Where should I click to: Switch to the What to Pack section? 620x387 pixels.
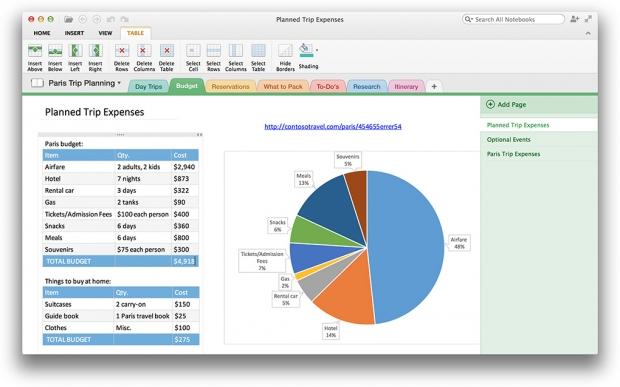click(x=283, y=87)
